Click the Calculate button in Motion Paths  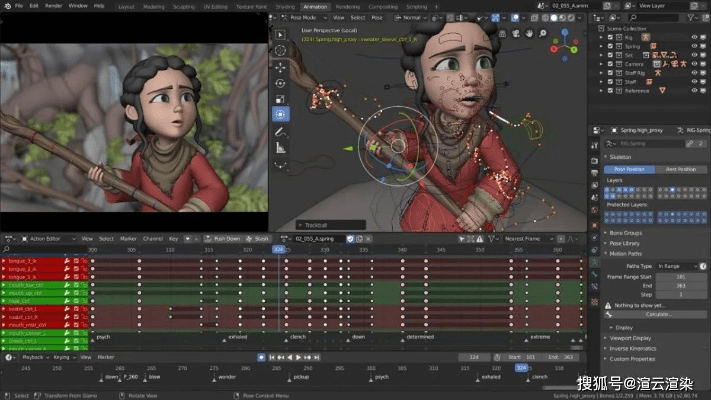[657, 314]
